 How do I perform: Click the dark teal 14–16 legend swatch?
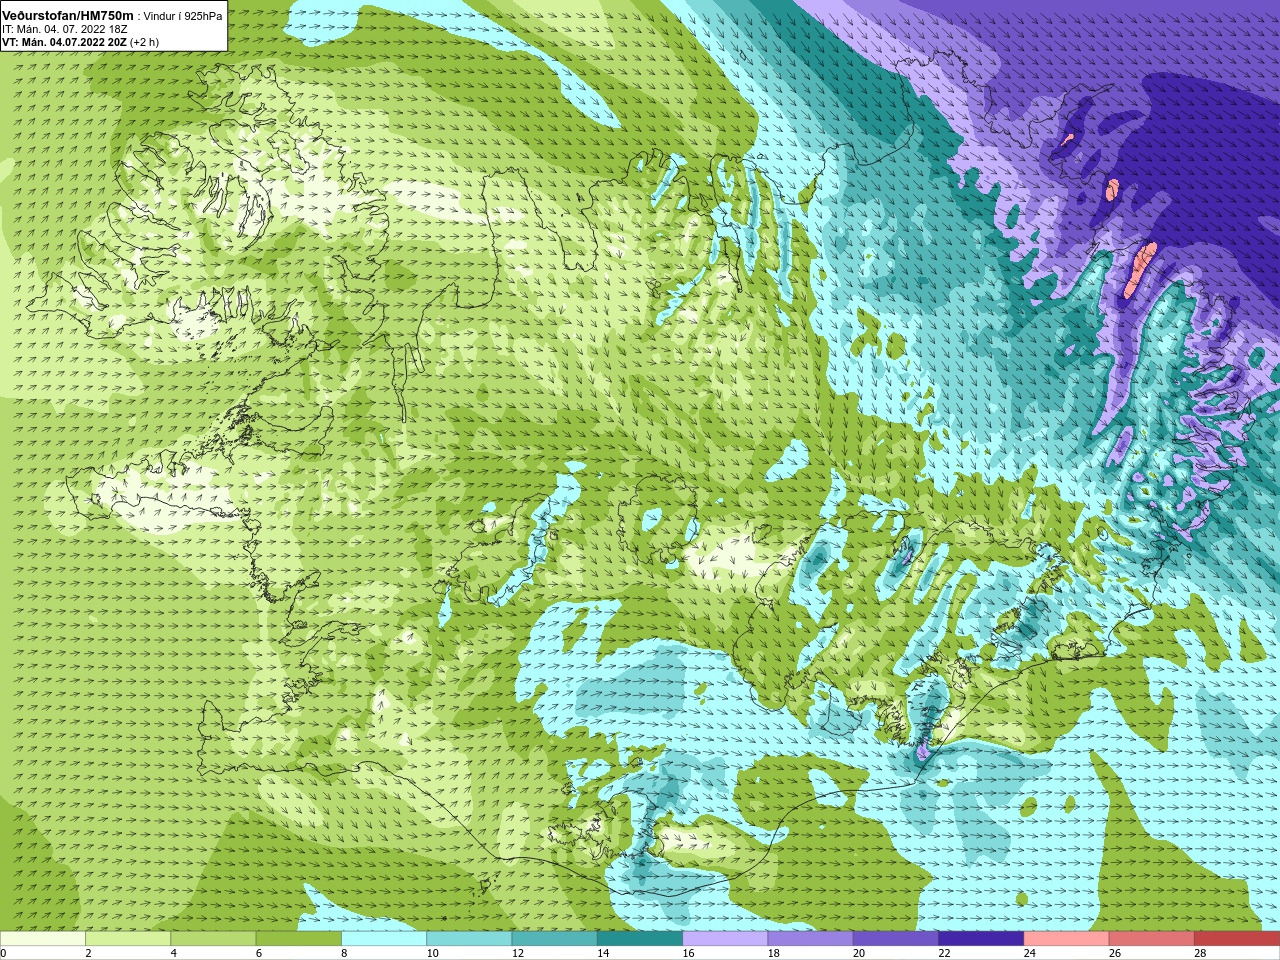click(x=640, y=938)
